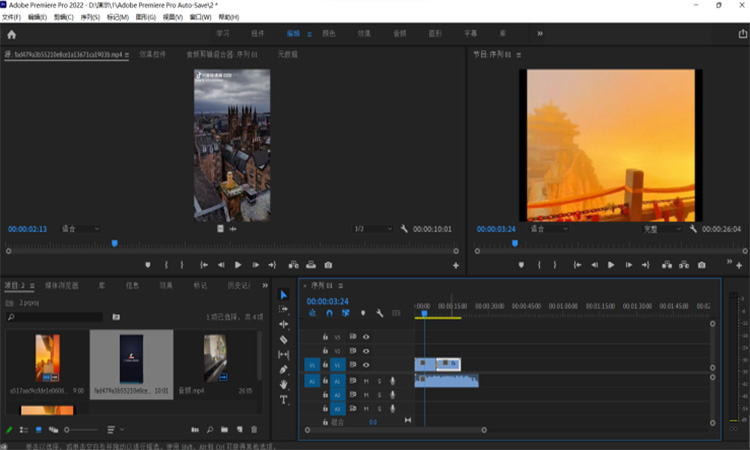The image size is (750, 450).
Task: Select the Type tool (T)
Action: [284, 399]
